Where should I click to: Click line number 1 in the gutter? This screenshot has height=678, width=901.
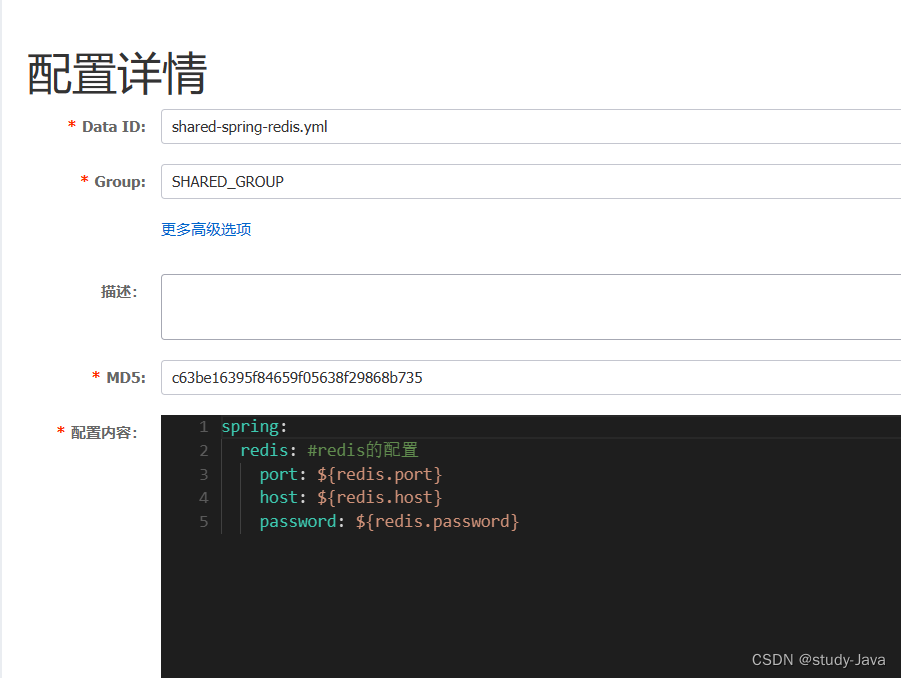coord(203,427)
